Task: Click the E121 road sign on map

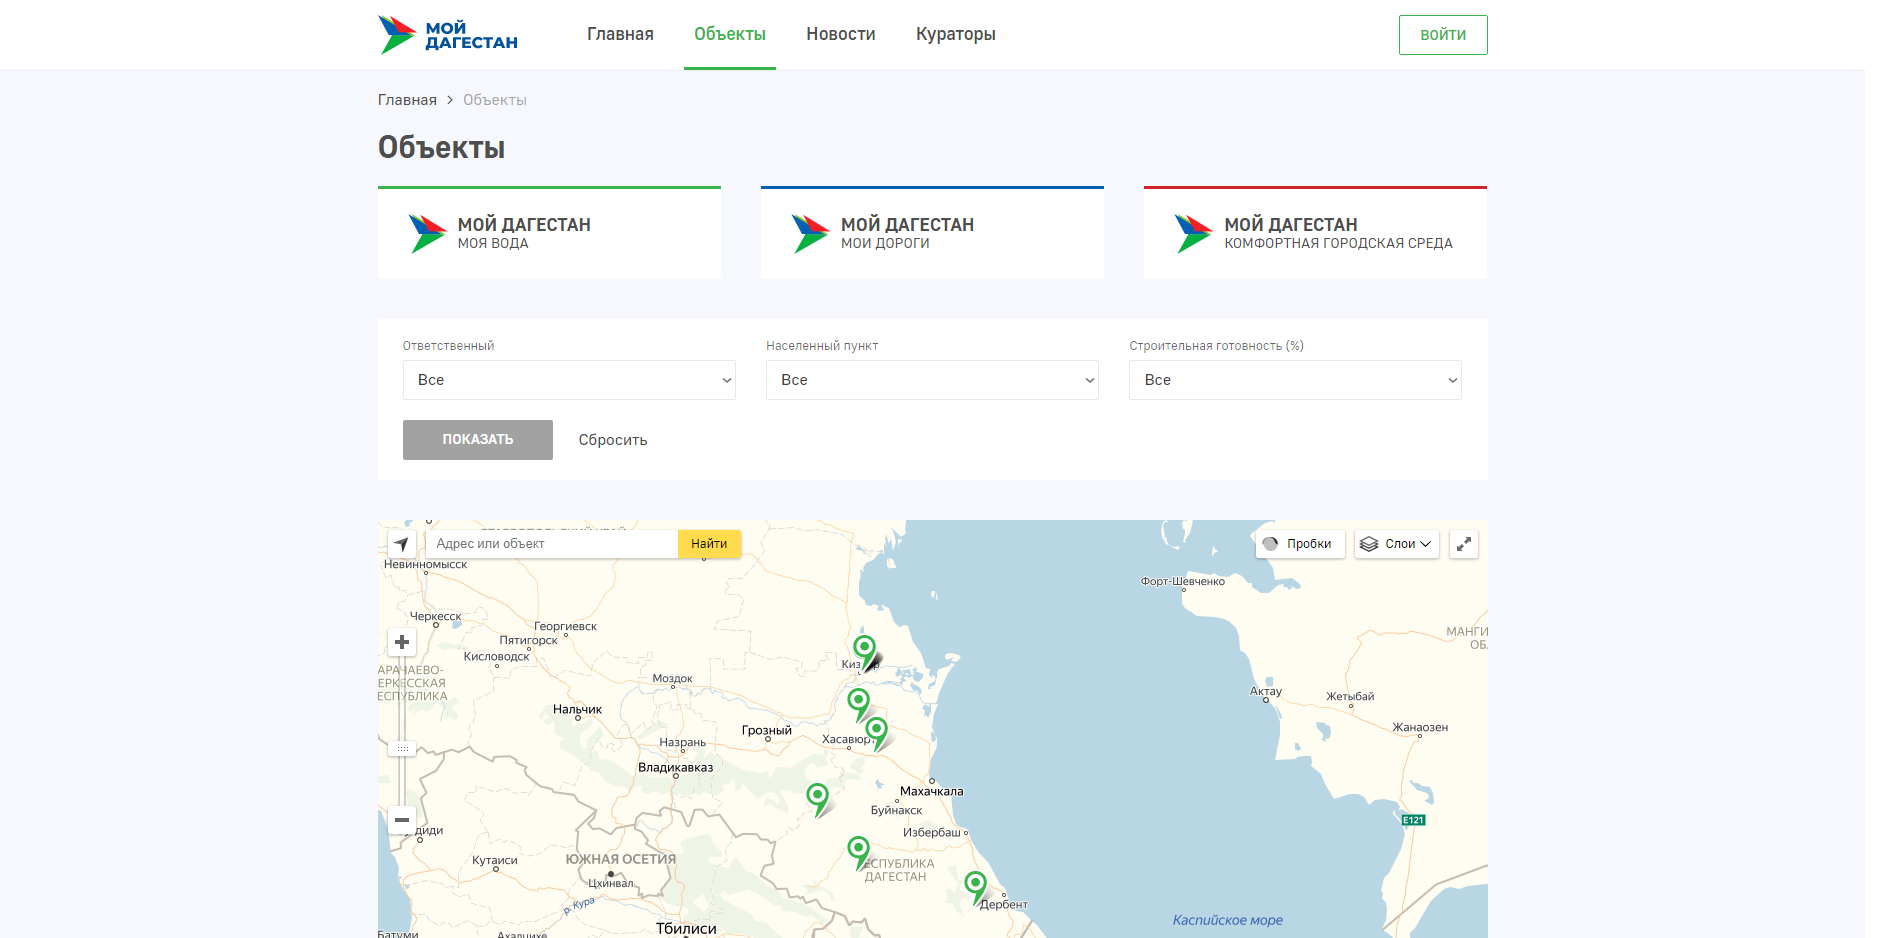Action: [x=1413, y=820]
